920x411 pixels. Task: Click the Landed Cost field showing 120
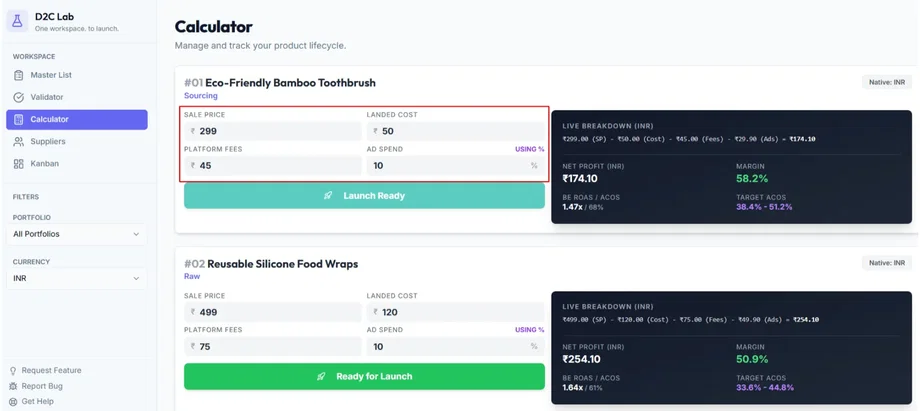455,312
